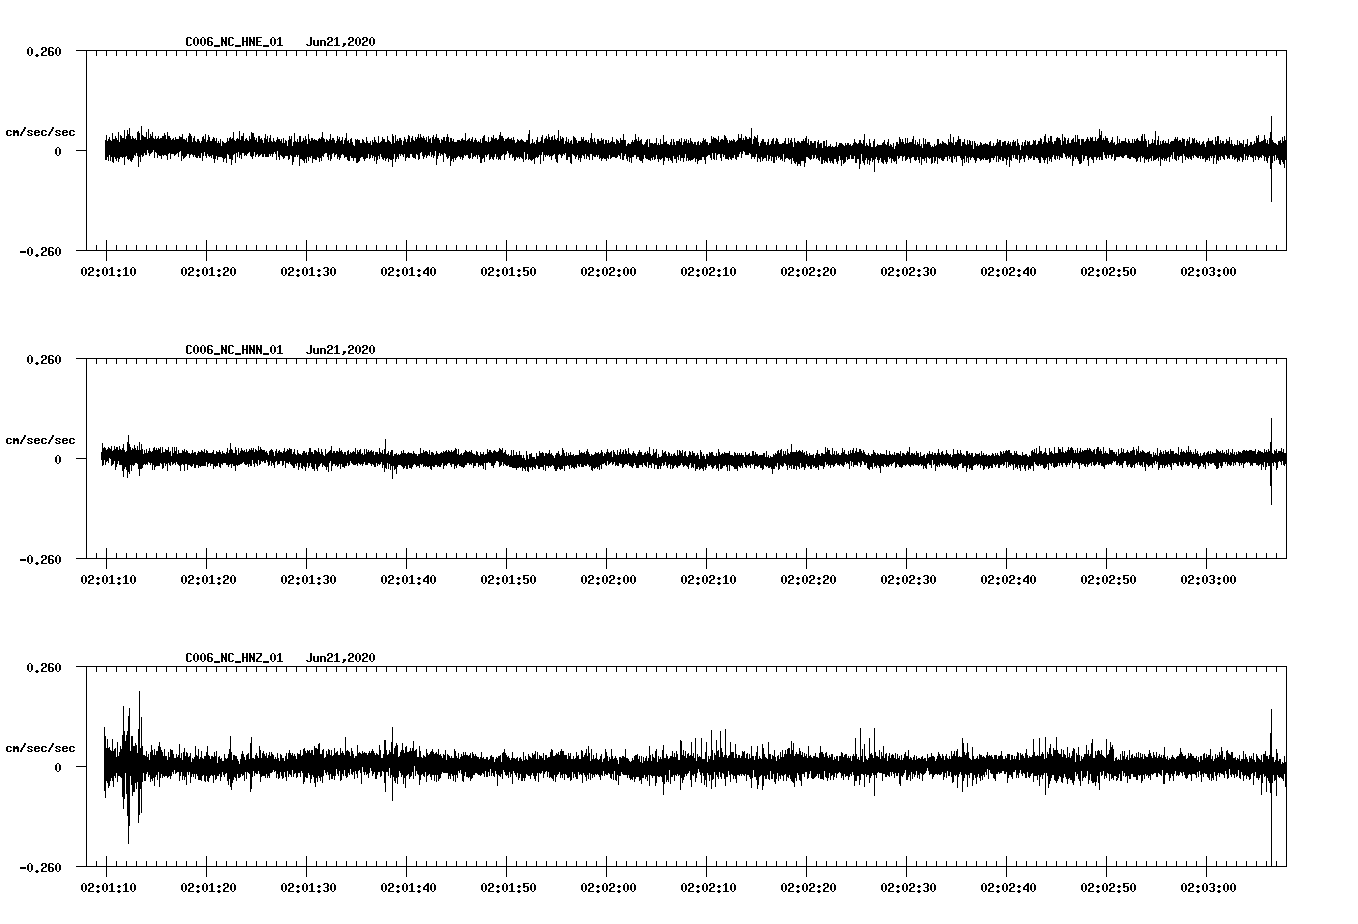Click the 02:01:10 time label under the HNZ plot
This screenshot has width=1358, height=924.
pyautogui.click(x=108, y=888)
